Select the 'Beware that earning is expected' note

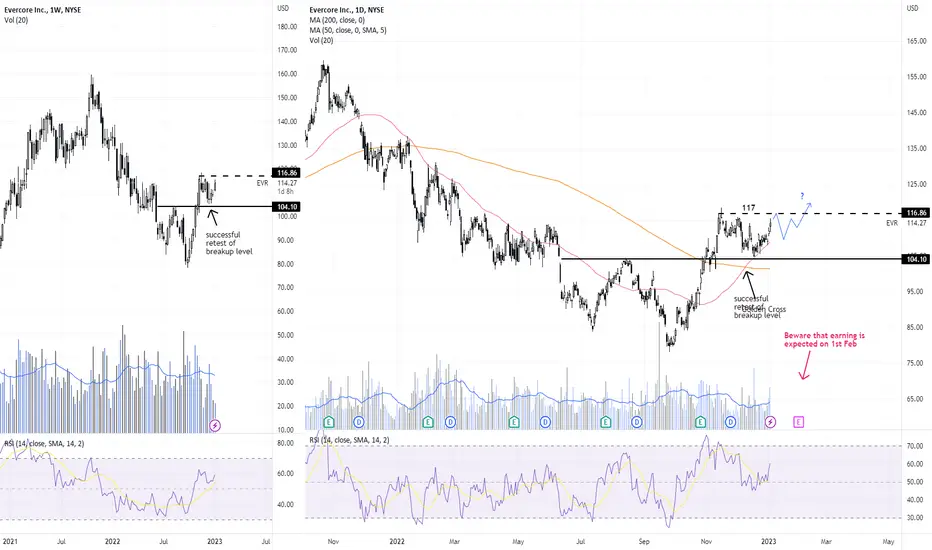click(x=824, y=340)
